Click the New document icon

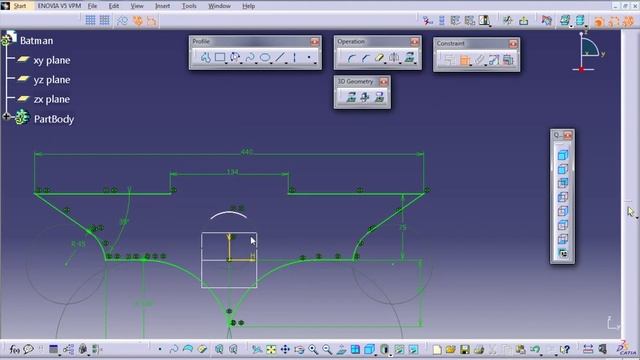[x=437, y=349]
